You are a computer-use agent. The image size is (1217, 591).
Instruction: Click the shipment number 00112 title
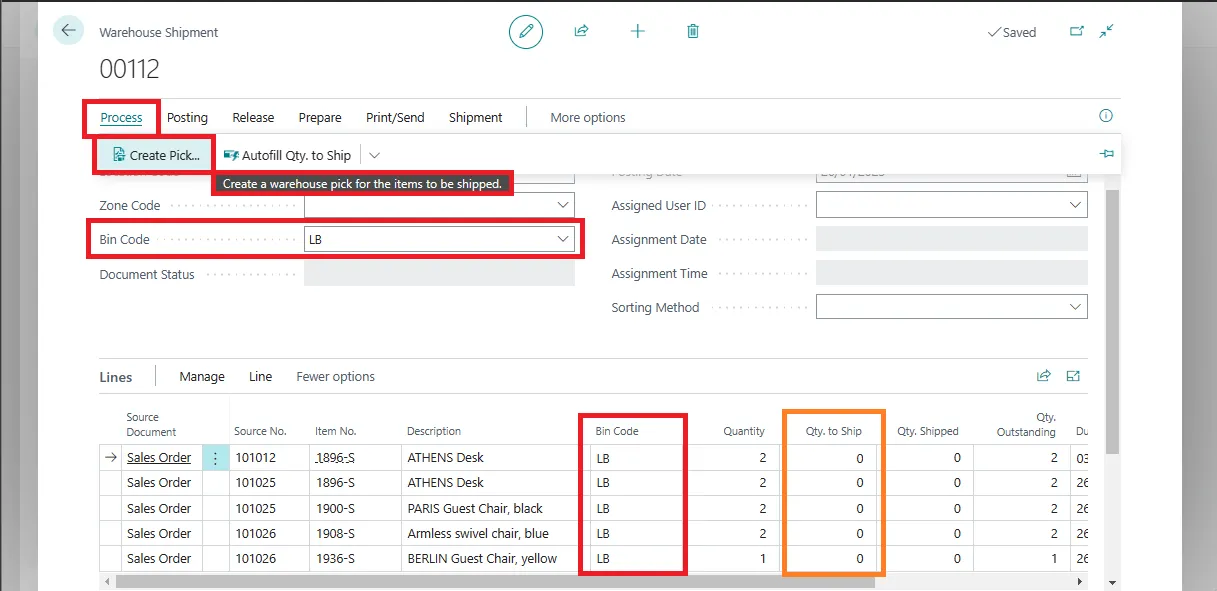[x=129, y=69]
